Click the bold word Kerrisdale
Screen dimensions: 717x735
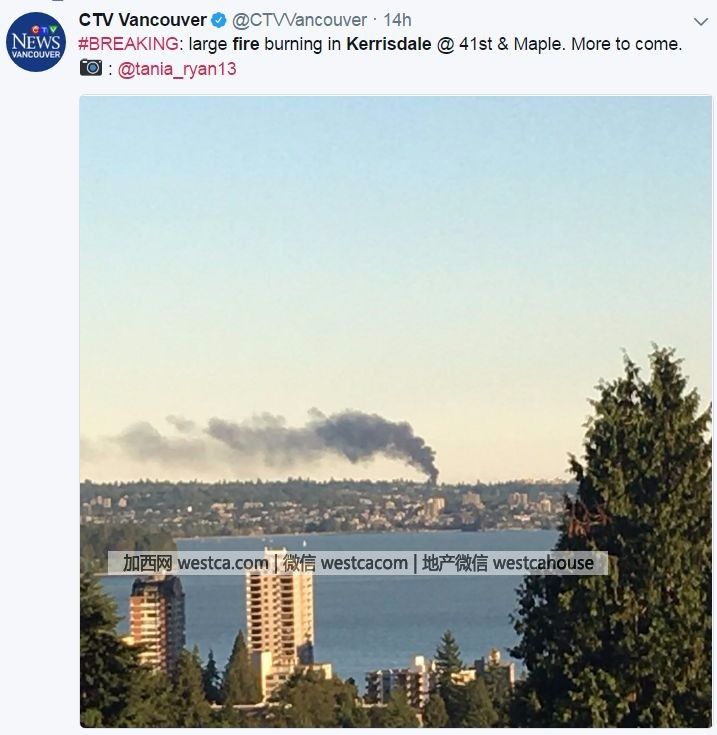pos(388,44)
